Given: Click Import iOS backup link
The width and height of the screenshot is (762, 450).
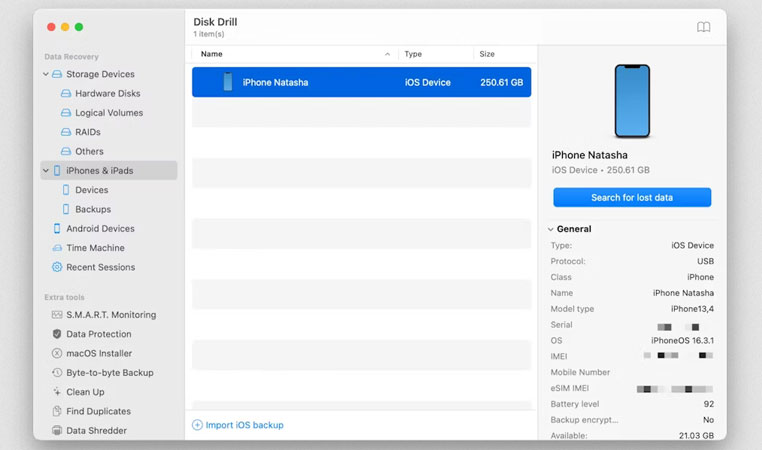Looking at the screenshot, I should pos(244,425).
